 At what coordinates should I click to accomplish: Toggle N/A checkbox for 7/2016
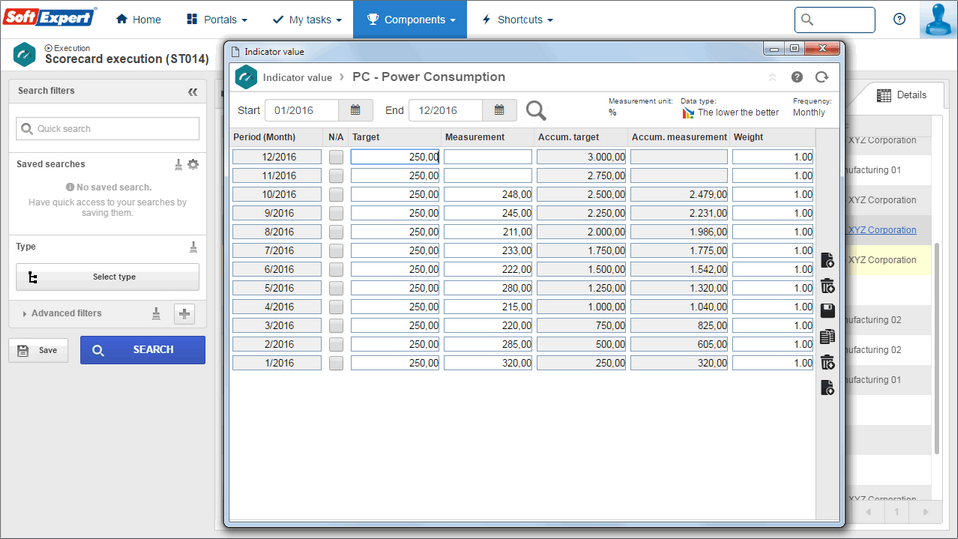click(336, 251)
